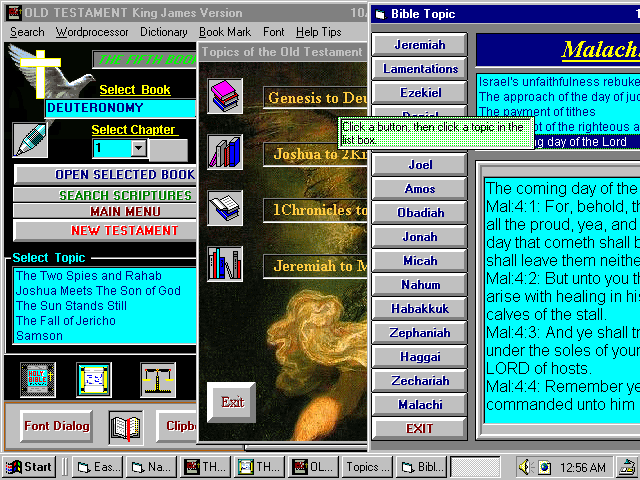This screenshot has width=640, height=480.
Task: Click the Old Testament window title icon
Action: [x=15, y=13]
